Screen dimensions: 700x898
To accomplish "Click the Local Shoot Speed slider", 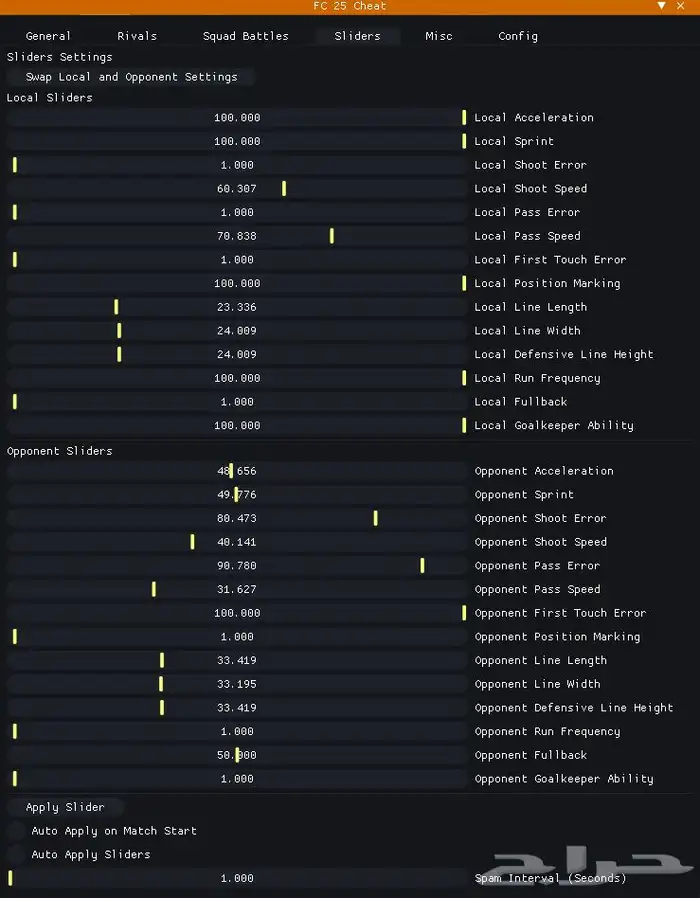I will pos(236,189).
